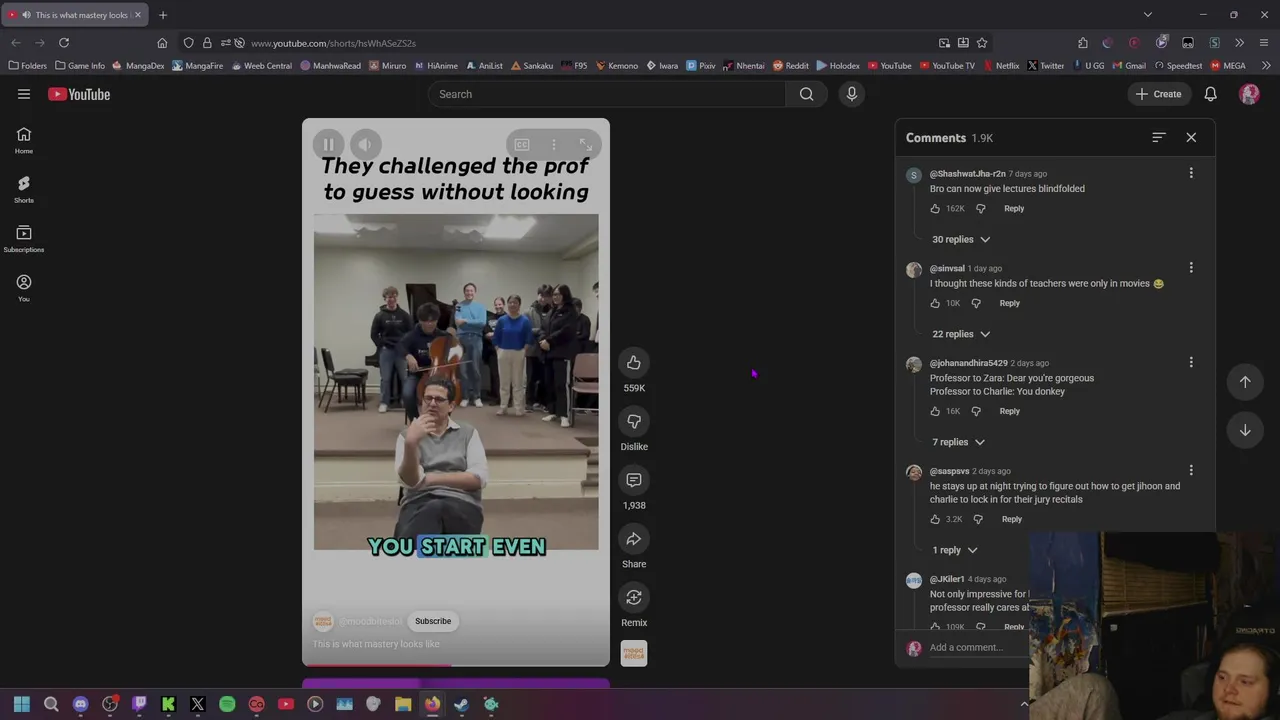Reply to the saspsvs comment
This screenshot has height=720, width=1280.
[1012, 519]
